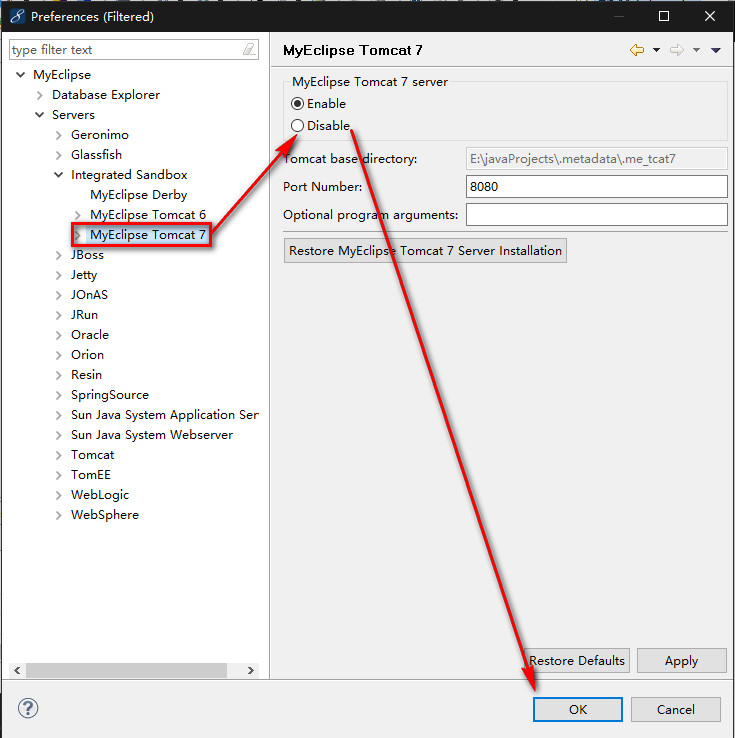Screen dimensions: 735x738
Task: Expand the Glassfish server node
Action: [58, 154]
